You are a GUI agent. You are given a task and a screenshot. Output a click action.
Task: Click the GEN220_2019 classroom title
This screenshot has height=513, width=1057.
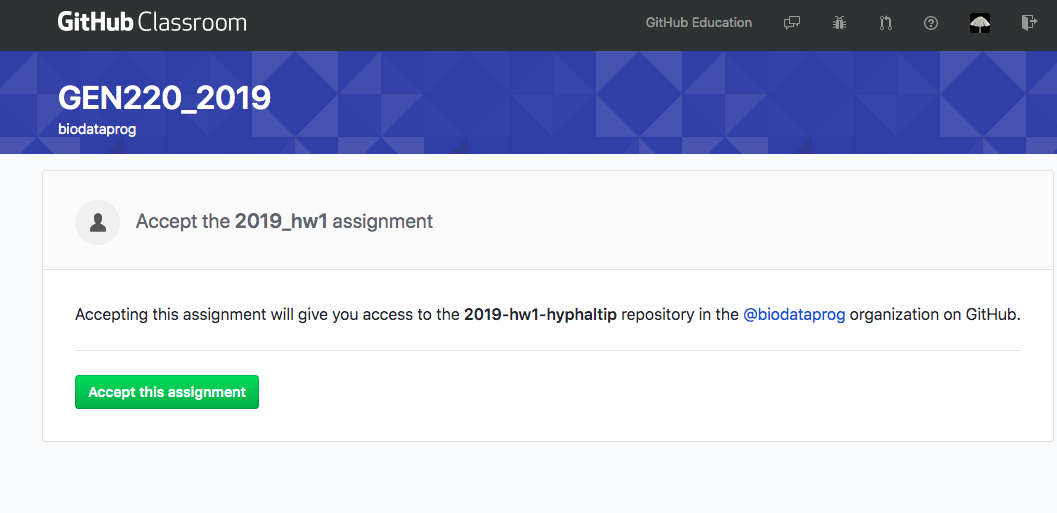pos(164,98)
